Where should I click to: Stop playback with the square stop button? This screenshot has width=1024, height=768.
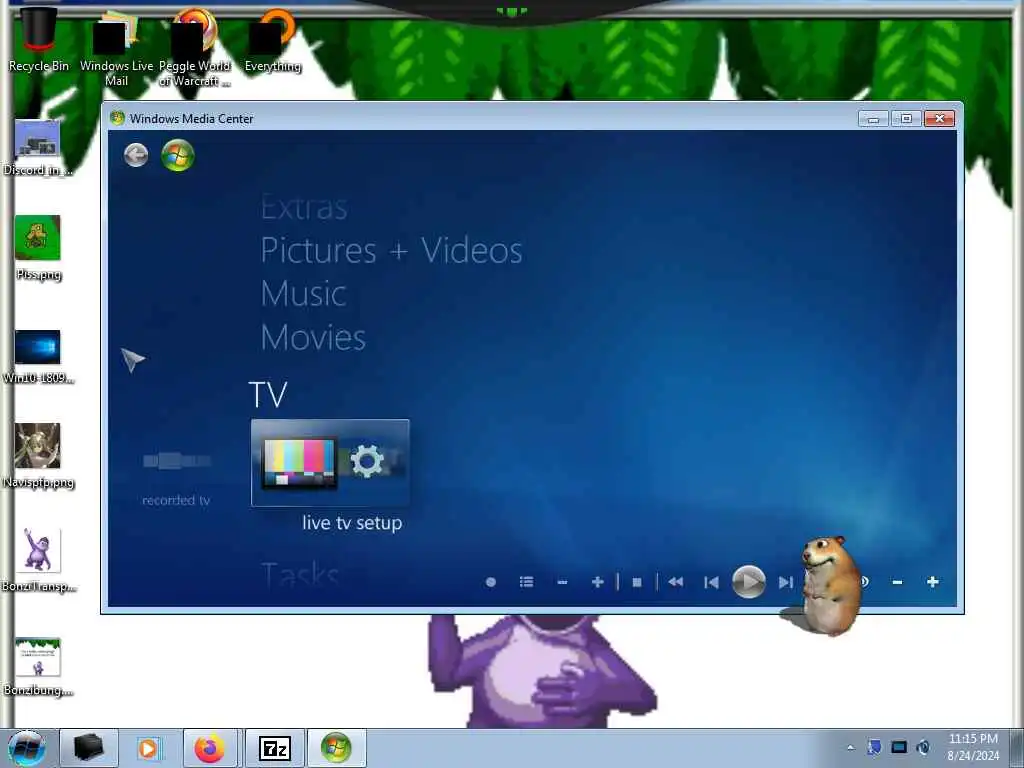[637, 583]
